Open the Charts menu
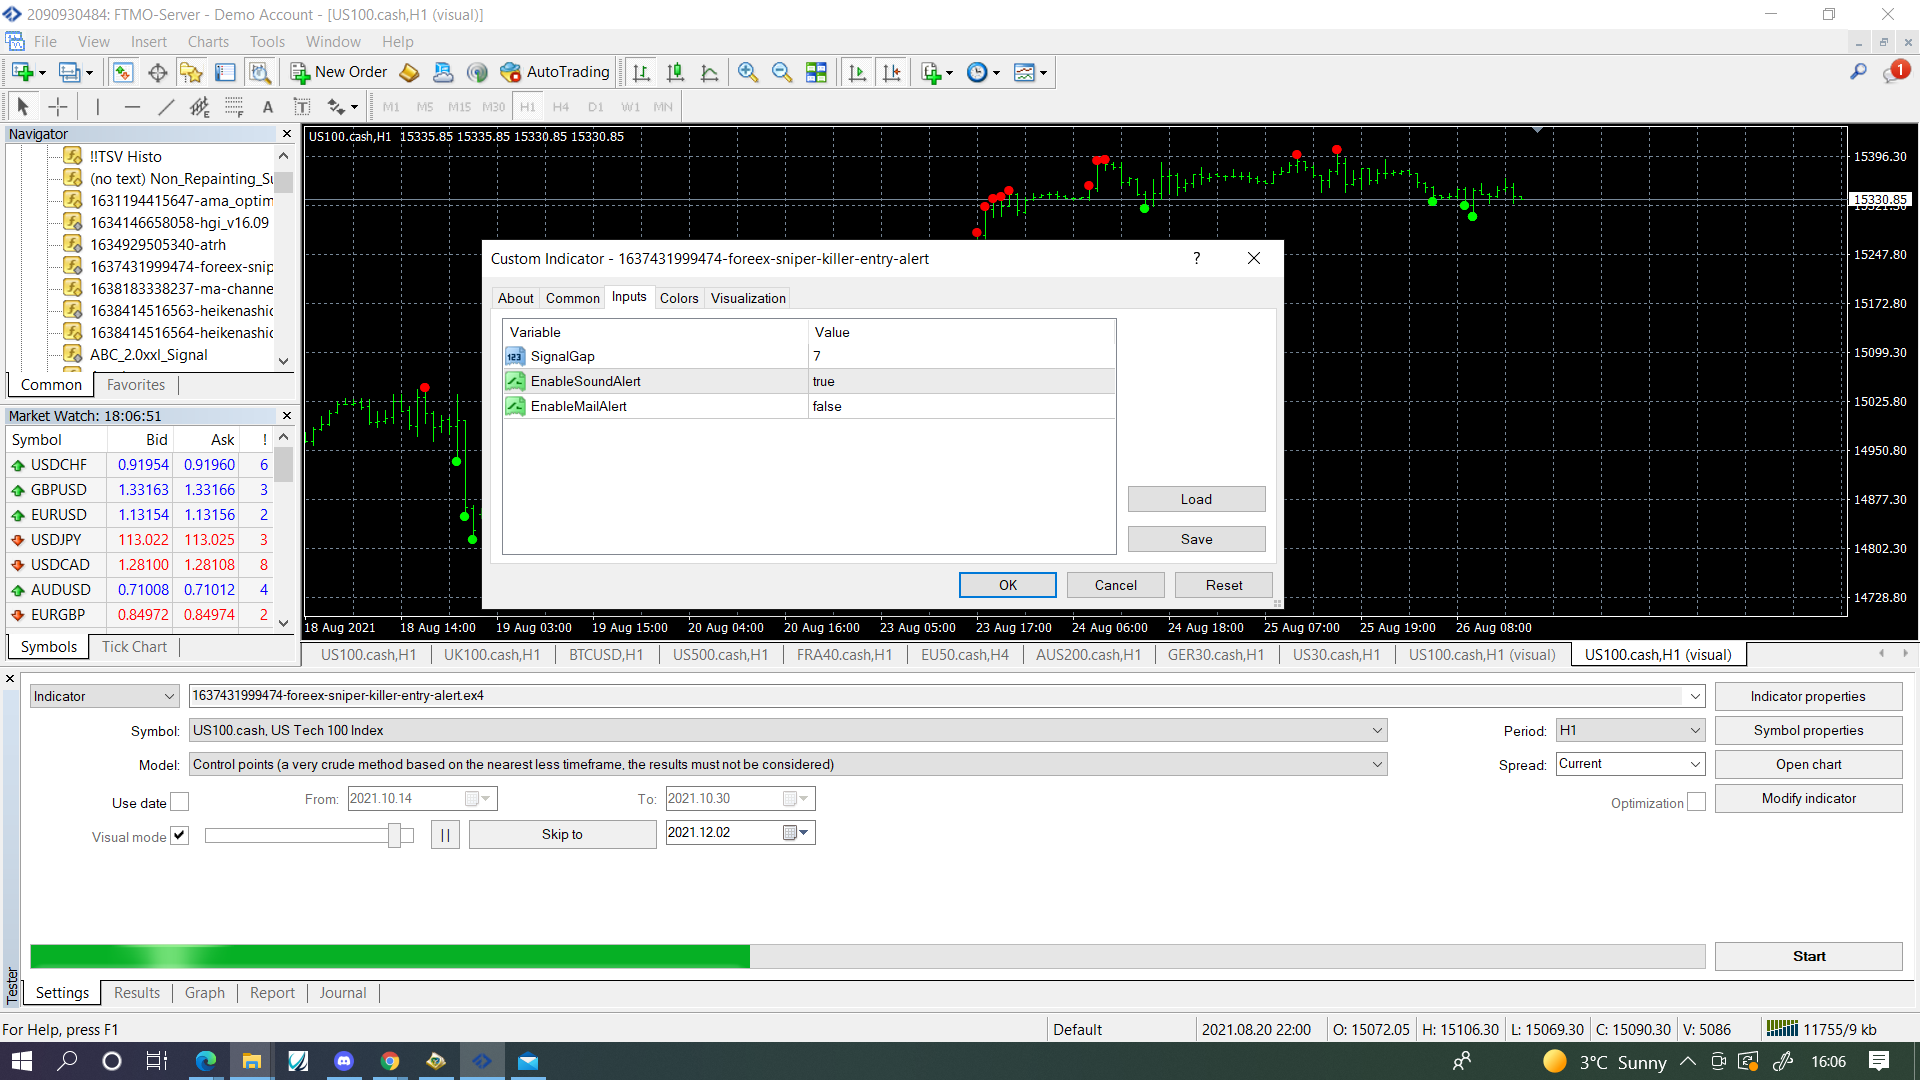This screenshot has width=1920, height=1080. pos(208,42)
